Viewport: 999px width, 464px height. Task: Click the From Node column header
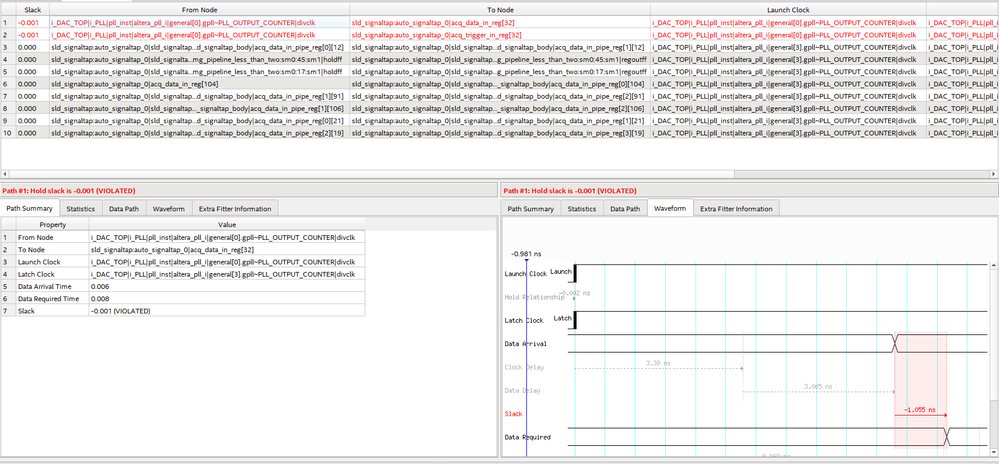198,8
